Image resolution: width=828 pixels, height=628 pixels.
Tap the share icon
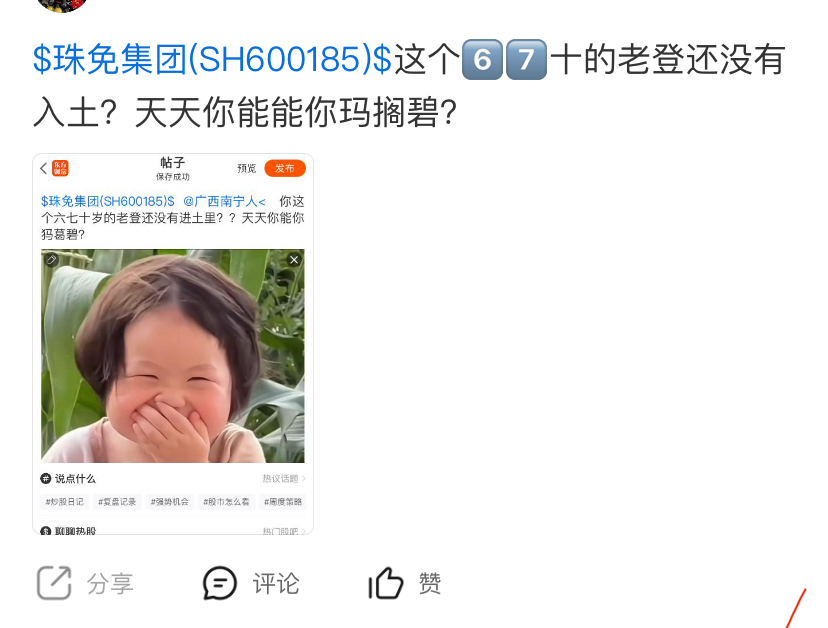(54, 583)
